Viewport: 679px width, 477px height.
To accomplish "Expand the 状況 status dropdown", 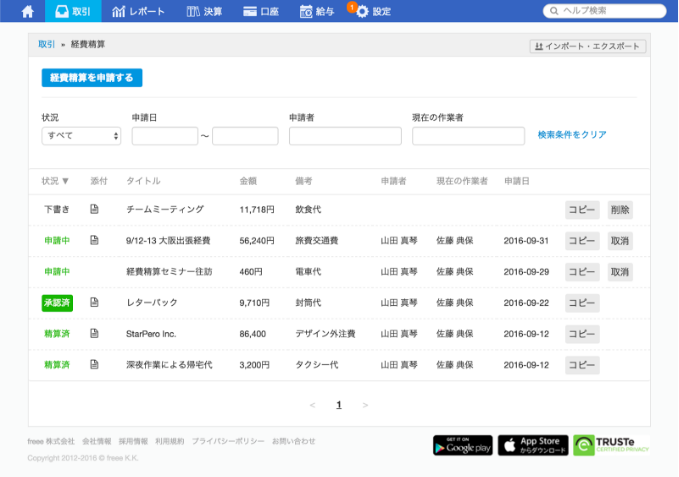I will (x=81, y=136).
